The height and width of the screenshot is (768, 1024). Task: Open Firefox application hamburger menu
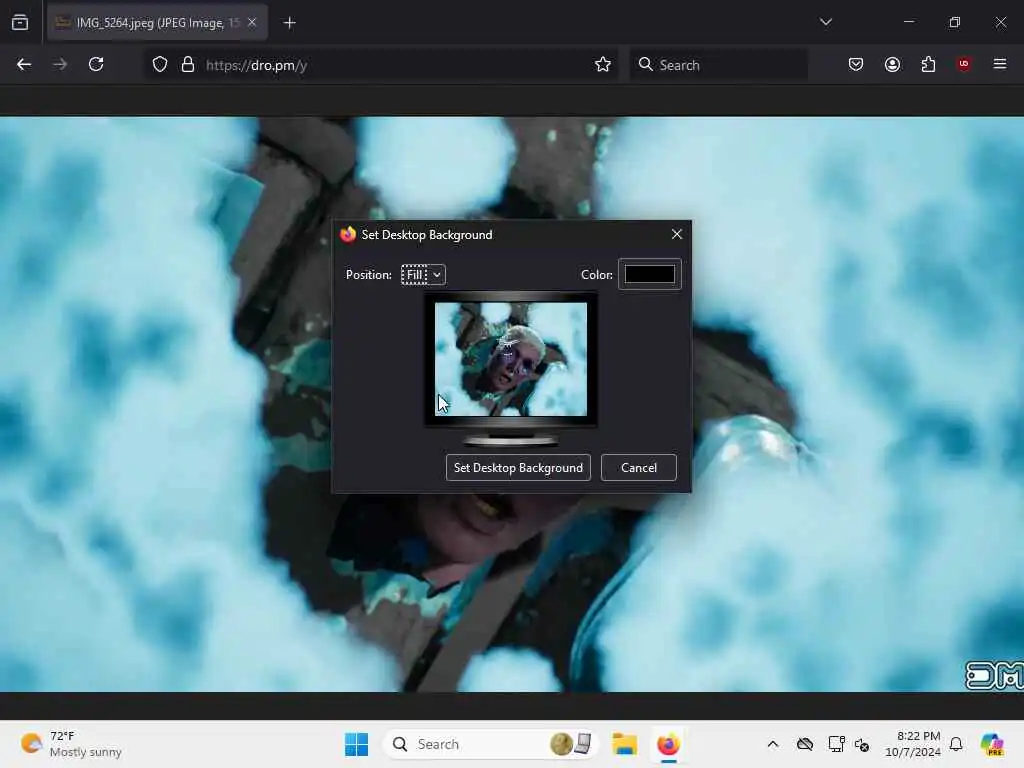(x=1000, y=64)
